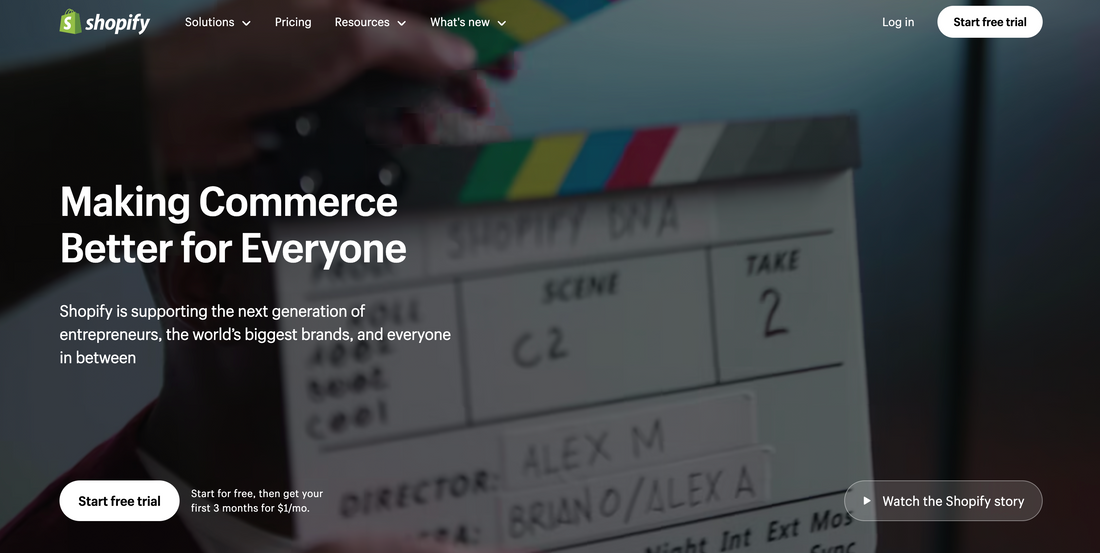Open the Solutions navigation menu

[x=209, y=22]
